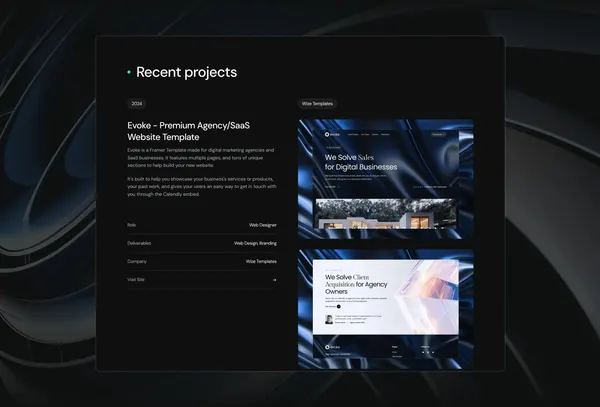
Task: Click the paragraph starting 'Evoke is a Framer Template'
Action: tap(201, 158)
